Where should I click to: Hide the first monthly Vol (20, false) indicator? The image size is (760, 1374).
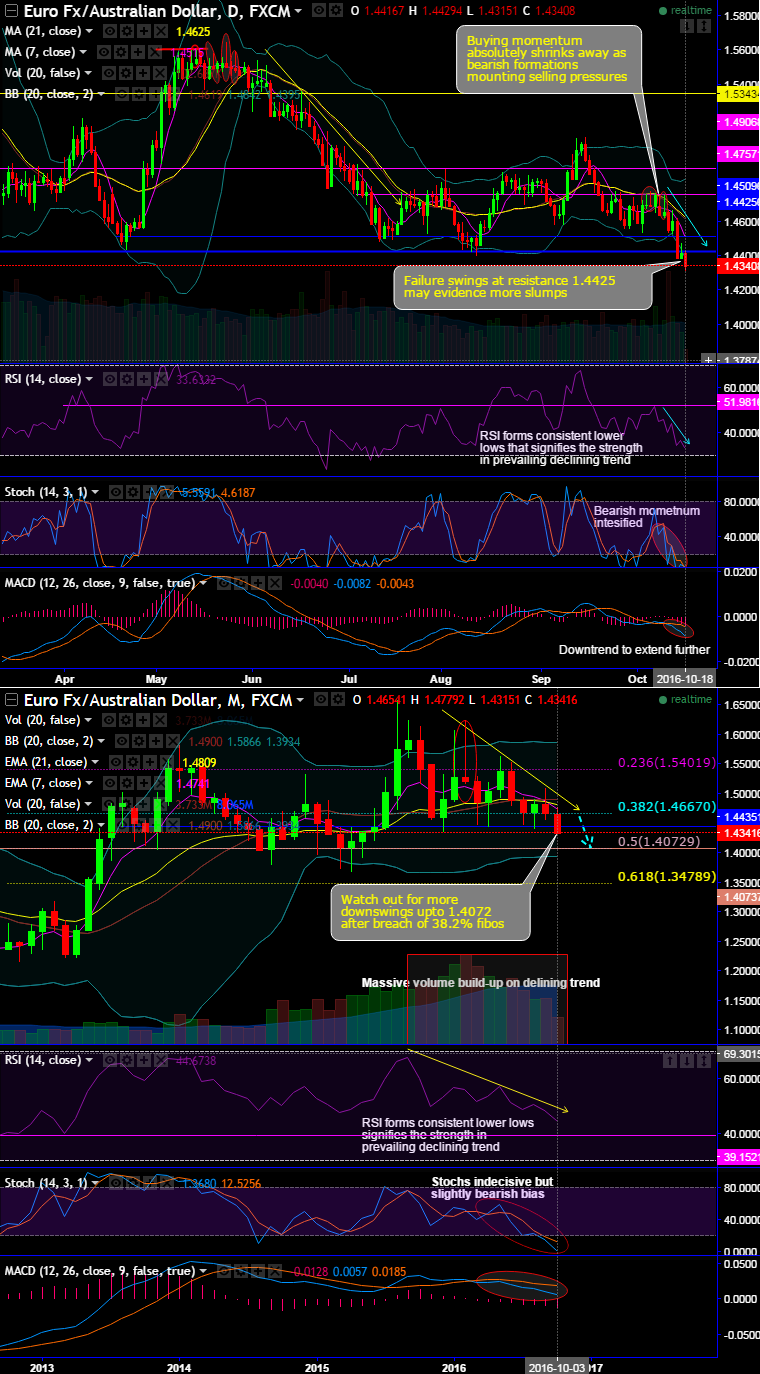coord(109,720)
